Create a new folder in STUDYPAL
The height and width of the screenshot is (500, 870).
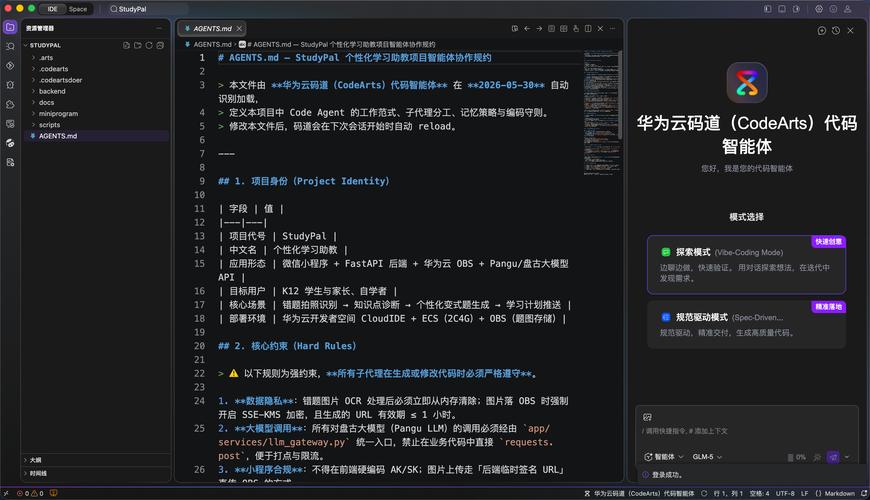[138, 46]
